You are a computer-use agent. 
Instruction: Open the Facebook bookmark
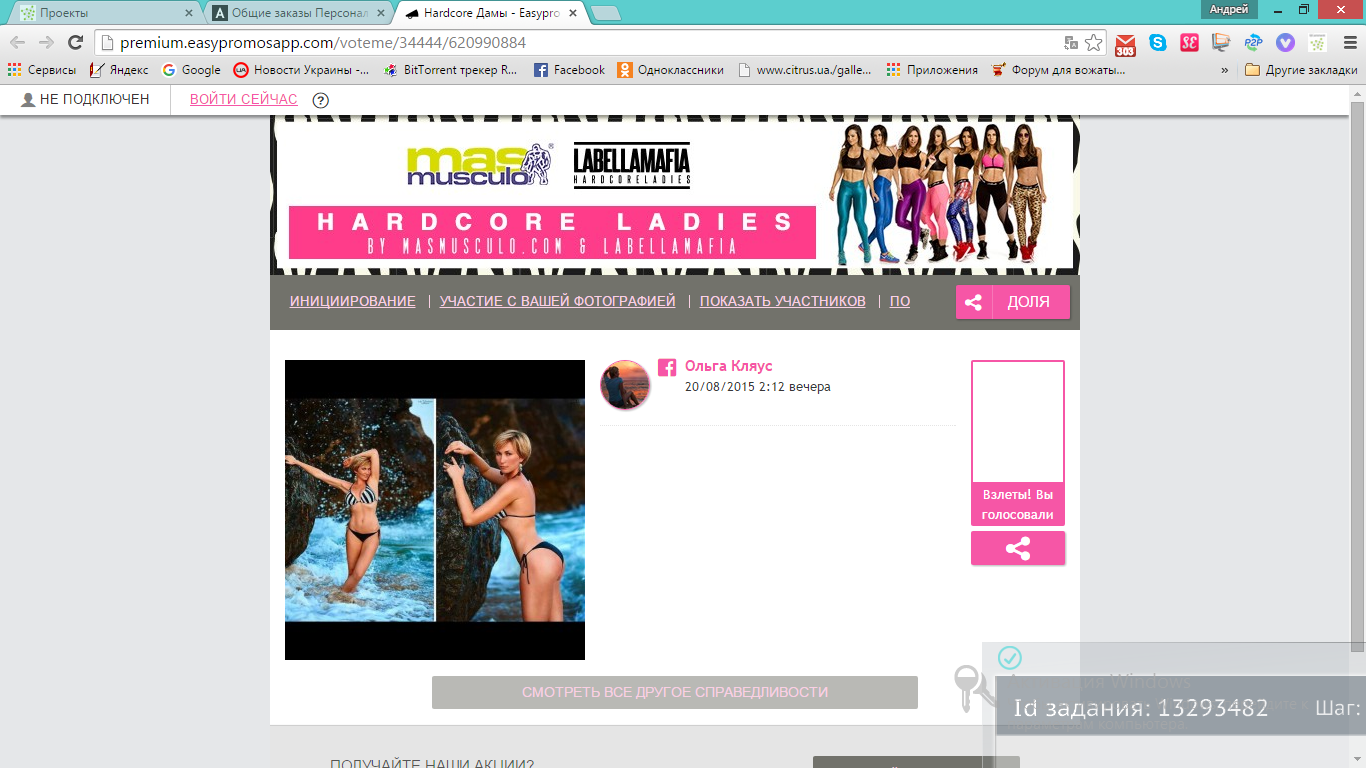pos(570,70)
